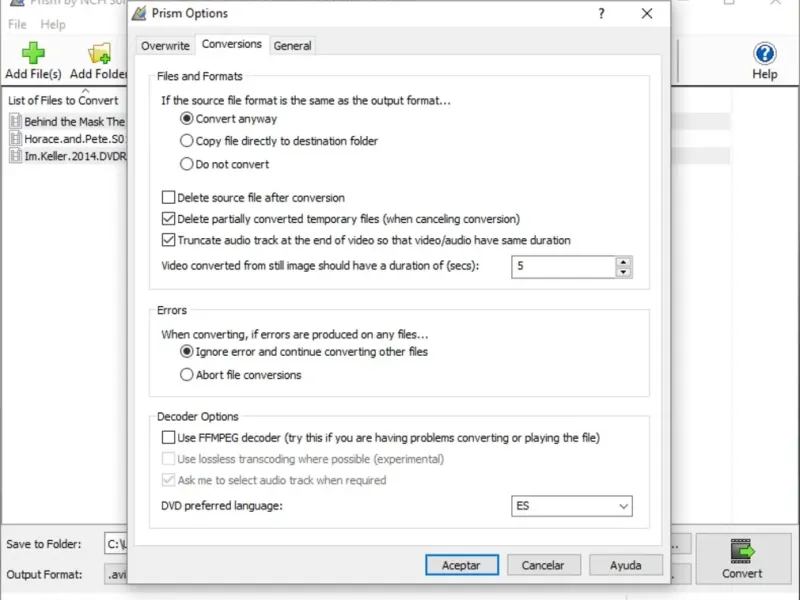Screen dimensions: 800x600
Task: Enable the Use FFMPEG decoder checkbox
Action: [x=168, y=437]
